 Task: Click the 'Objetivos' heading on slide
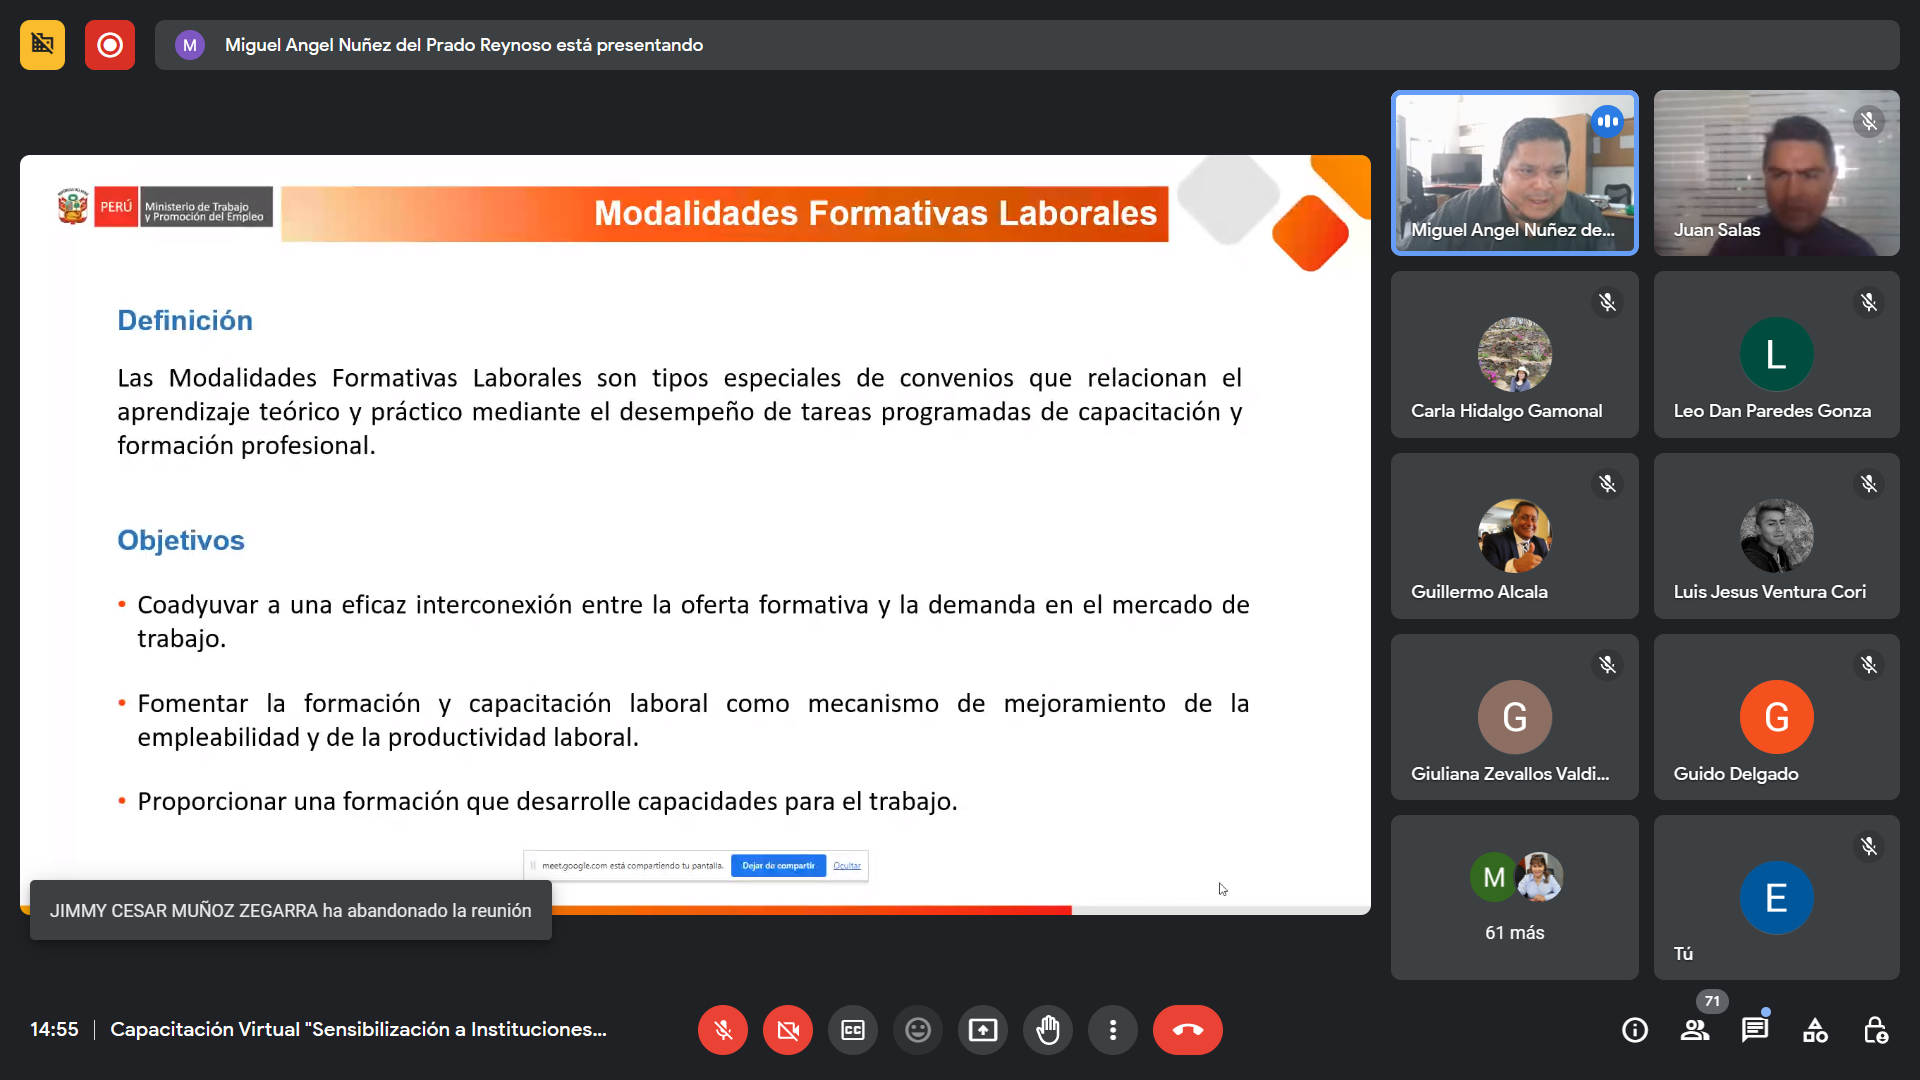[x=181, y=540]
